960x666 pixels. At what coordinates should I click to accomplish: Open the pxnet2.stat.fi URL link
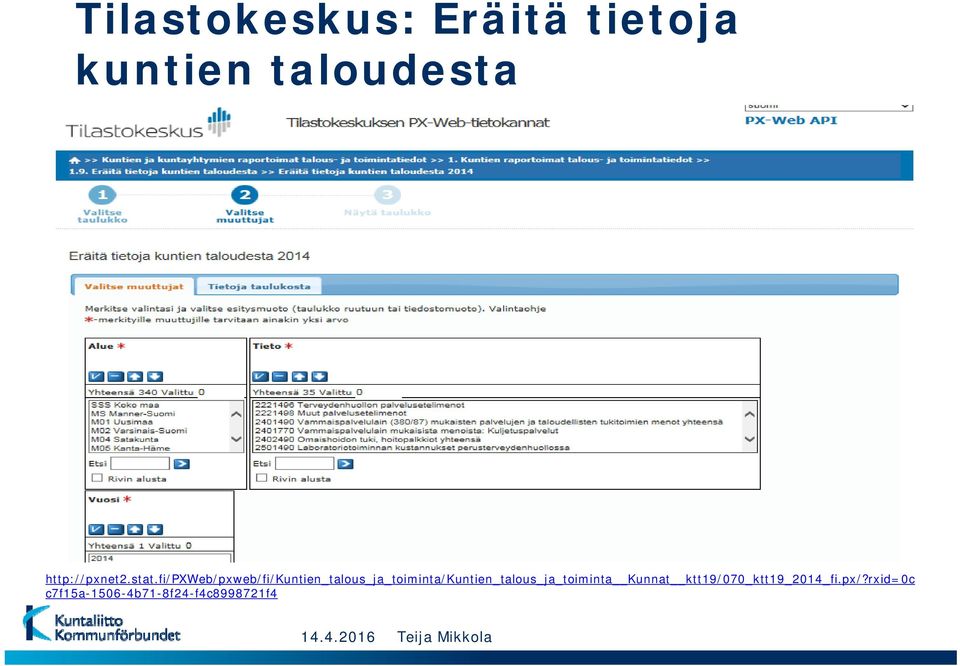coord(480,586)
